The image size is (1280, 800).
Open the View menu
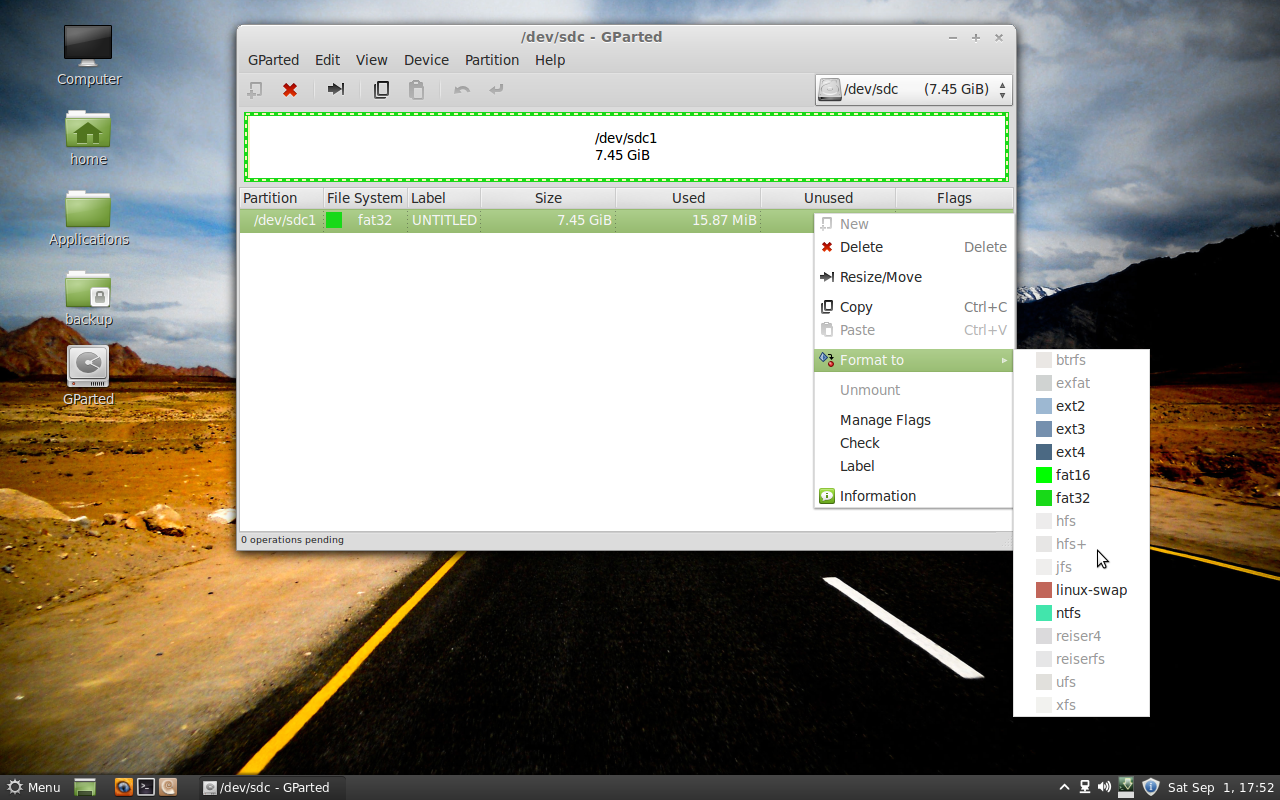point(372,60)
